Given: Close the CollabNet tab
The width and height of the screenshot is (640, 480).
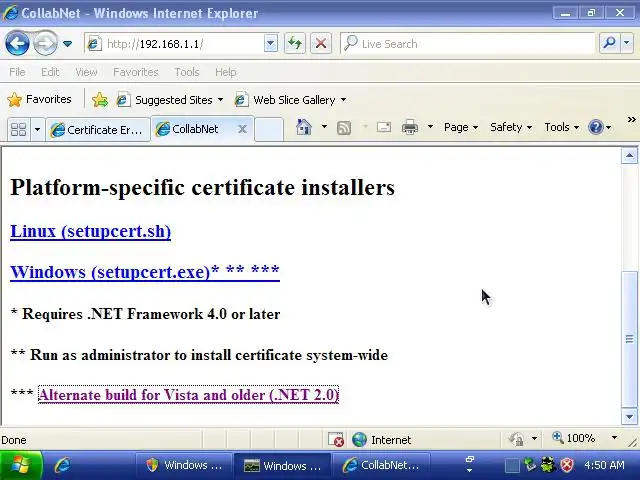Looking at the screenshot, I should [x=242, y=129].
